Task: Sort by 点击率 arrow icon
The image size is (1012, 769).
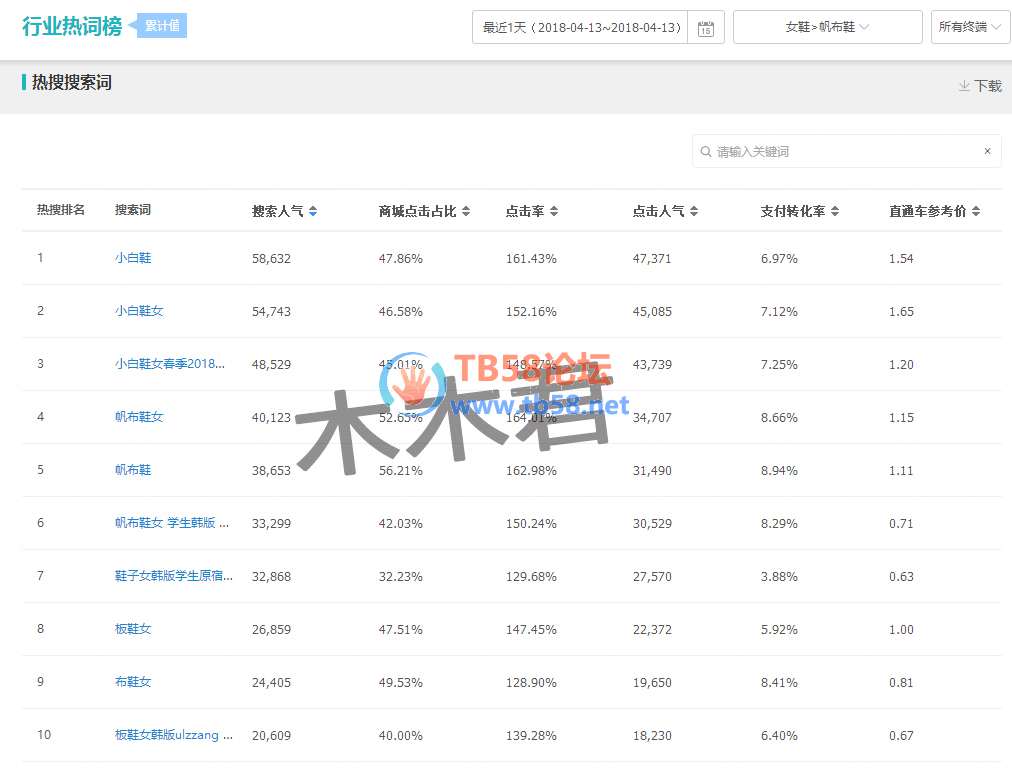Action: [554, 211]
